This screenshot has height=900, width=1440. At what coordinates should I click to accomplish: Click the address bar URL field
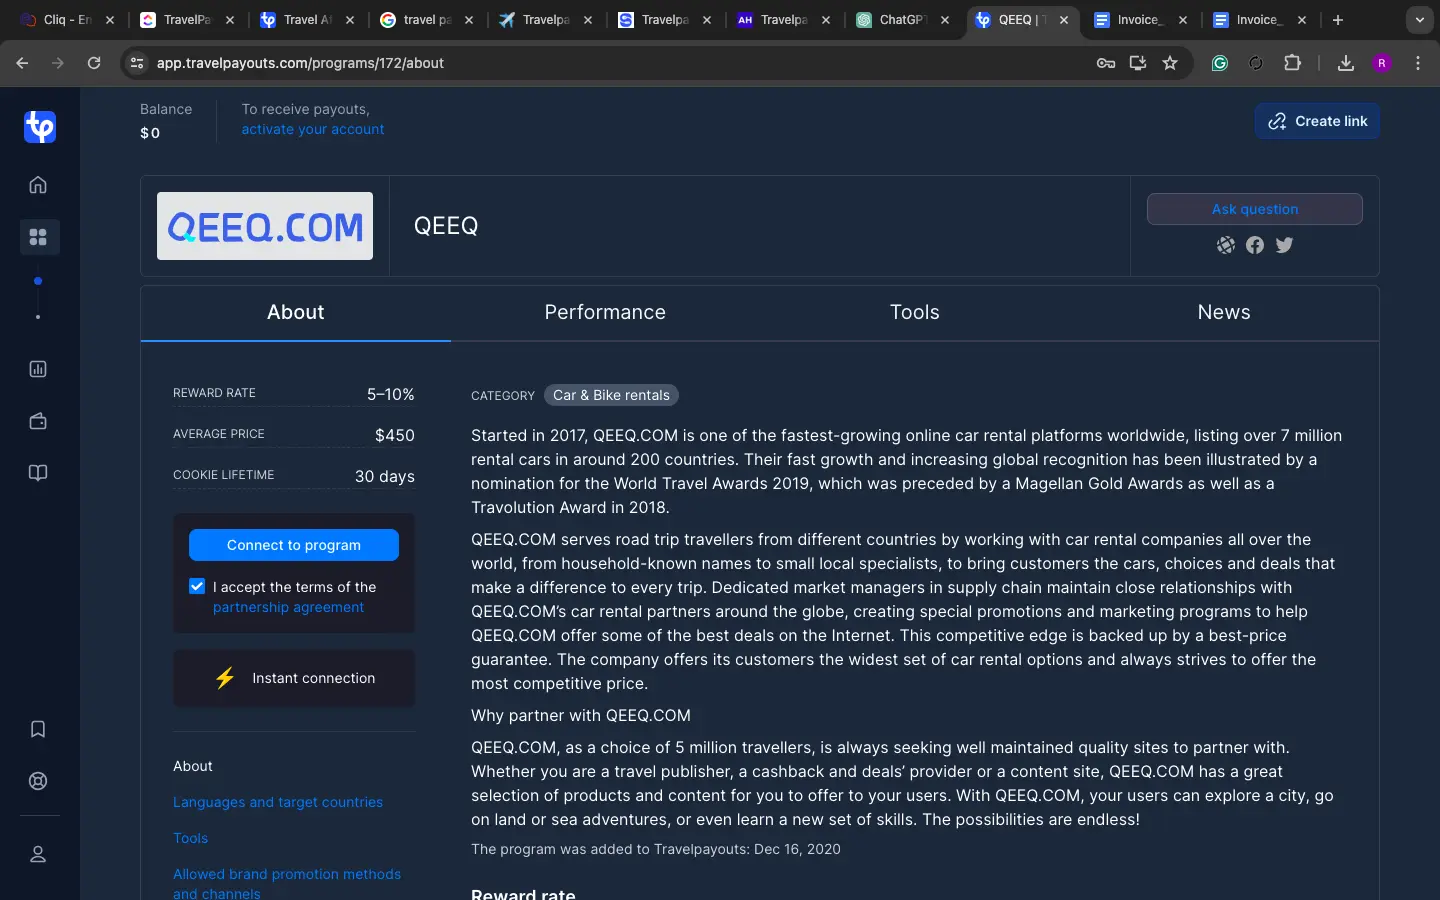pos(620,63)
